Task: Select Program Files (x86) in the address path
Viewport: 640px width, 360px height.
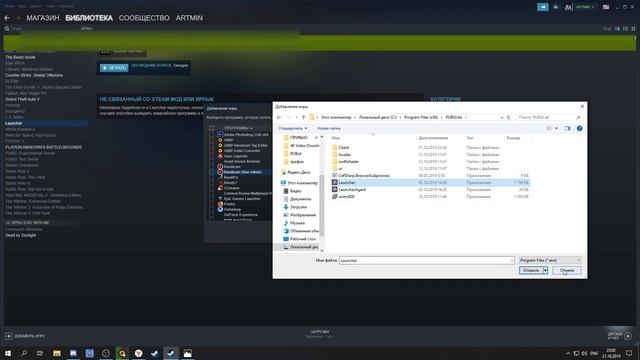Action: tap(421, 117)
